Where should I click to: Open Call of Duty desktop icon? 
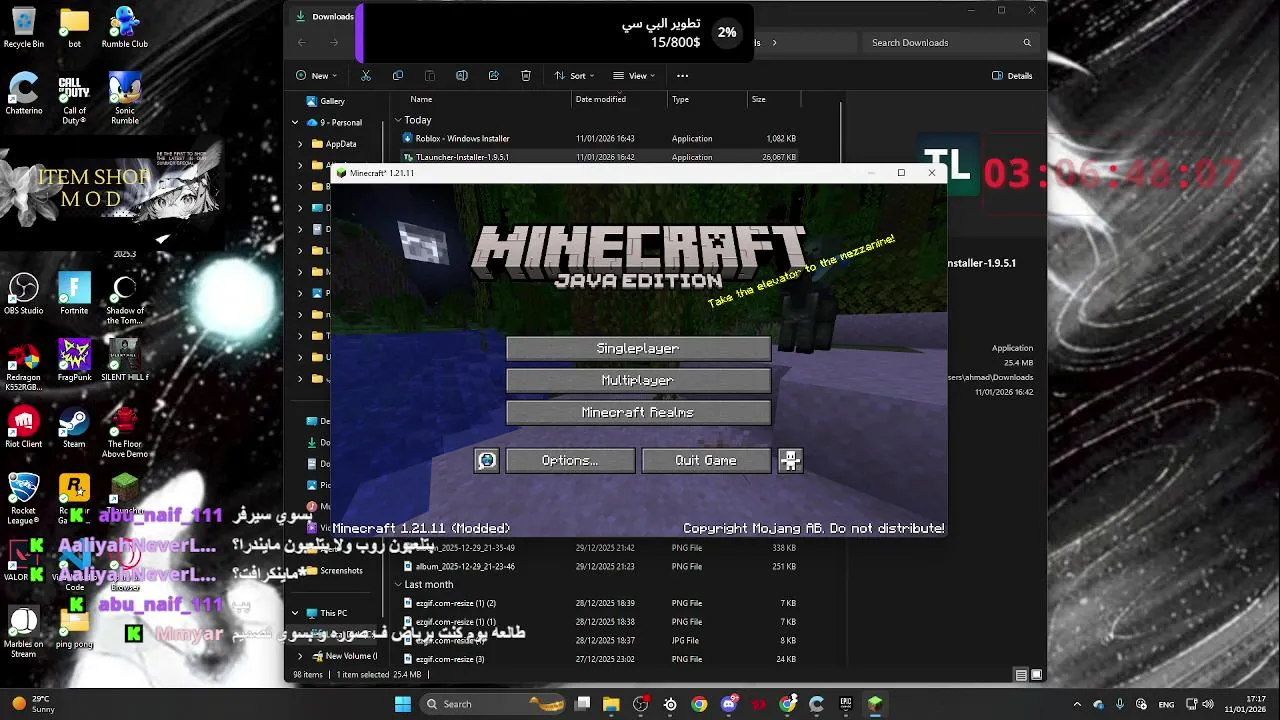[73, 99]
